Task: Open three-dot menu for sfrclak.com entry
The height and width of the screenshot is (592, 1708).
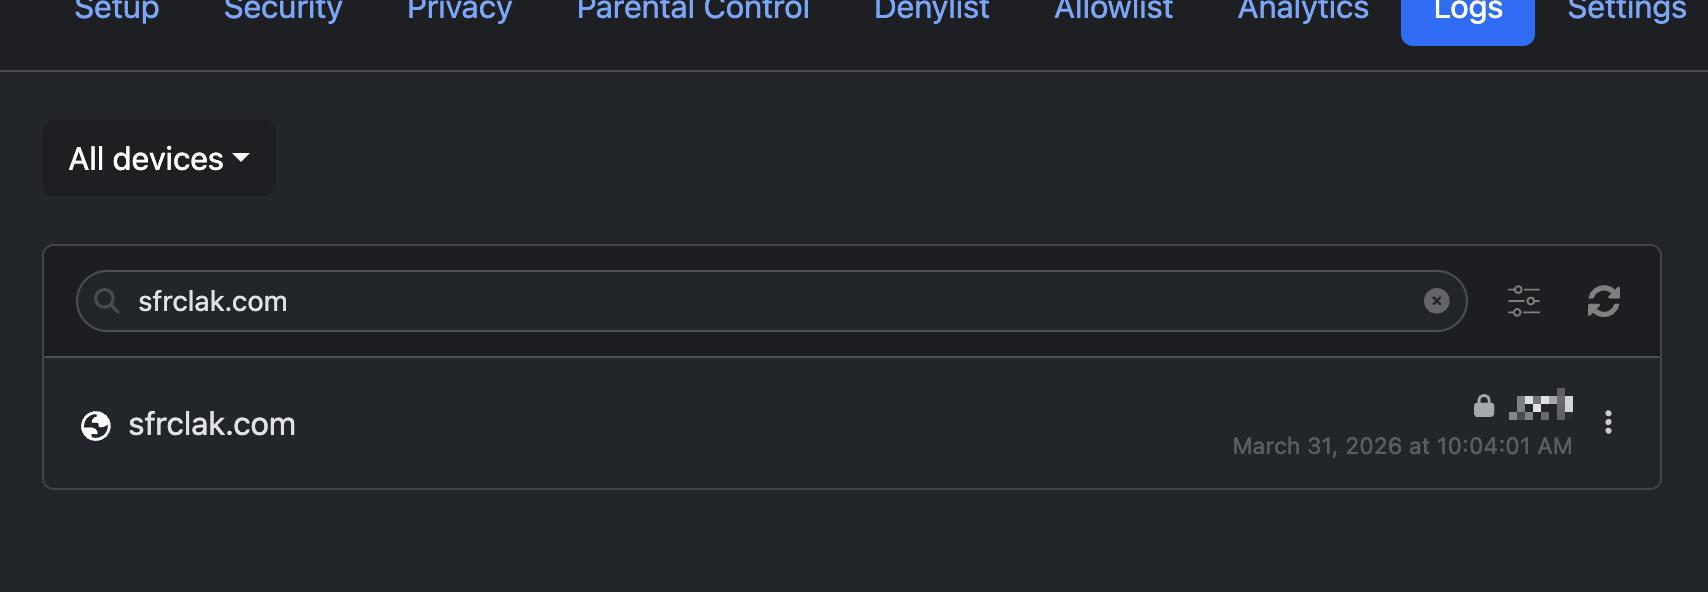Action: click(1608, 422)
